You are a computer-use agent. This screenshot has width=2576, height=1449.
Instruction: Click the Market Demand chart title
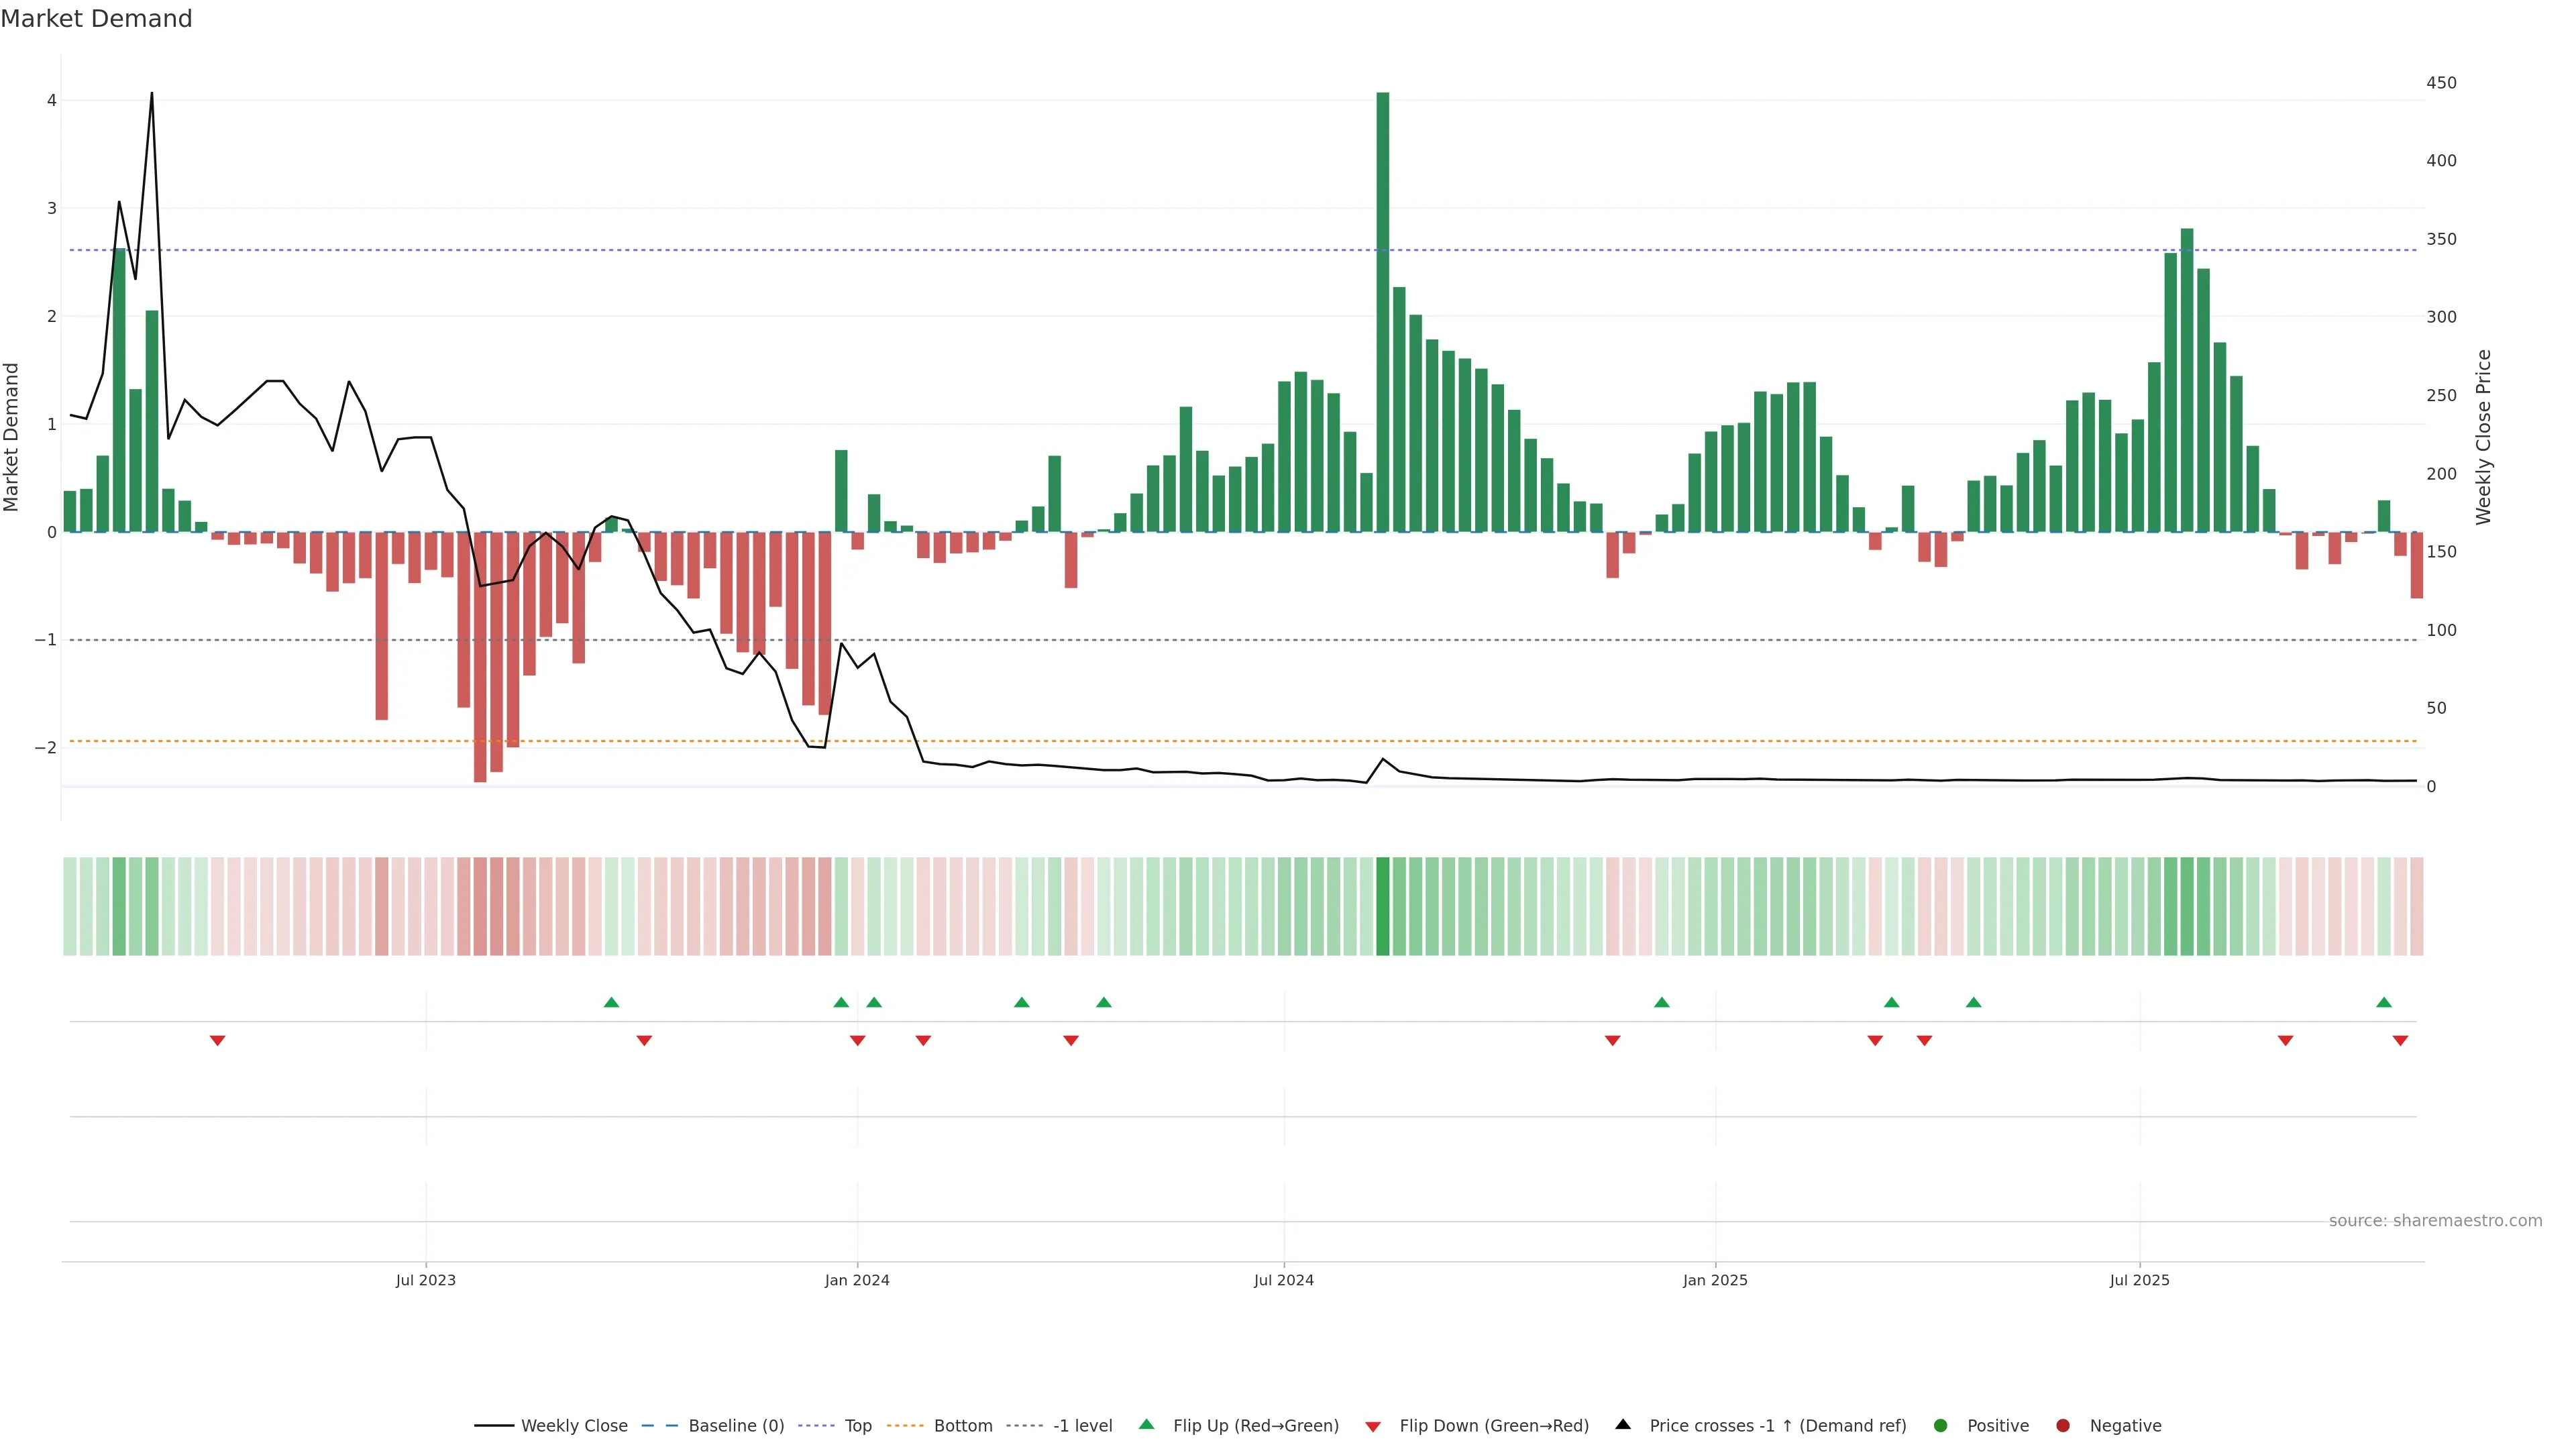click(x=96, y=19)
